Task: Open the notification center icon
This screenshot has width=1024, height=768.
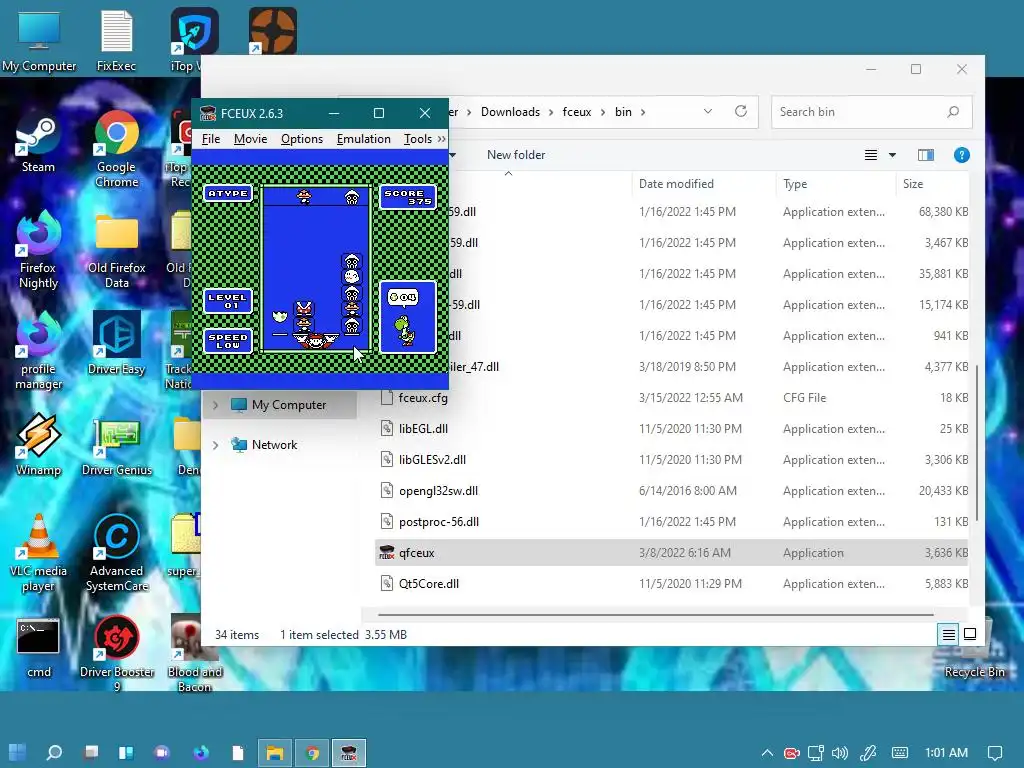Action: coord(995,753)
